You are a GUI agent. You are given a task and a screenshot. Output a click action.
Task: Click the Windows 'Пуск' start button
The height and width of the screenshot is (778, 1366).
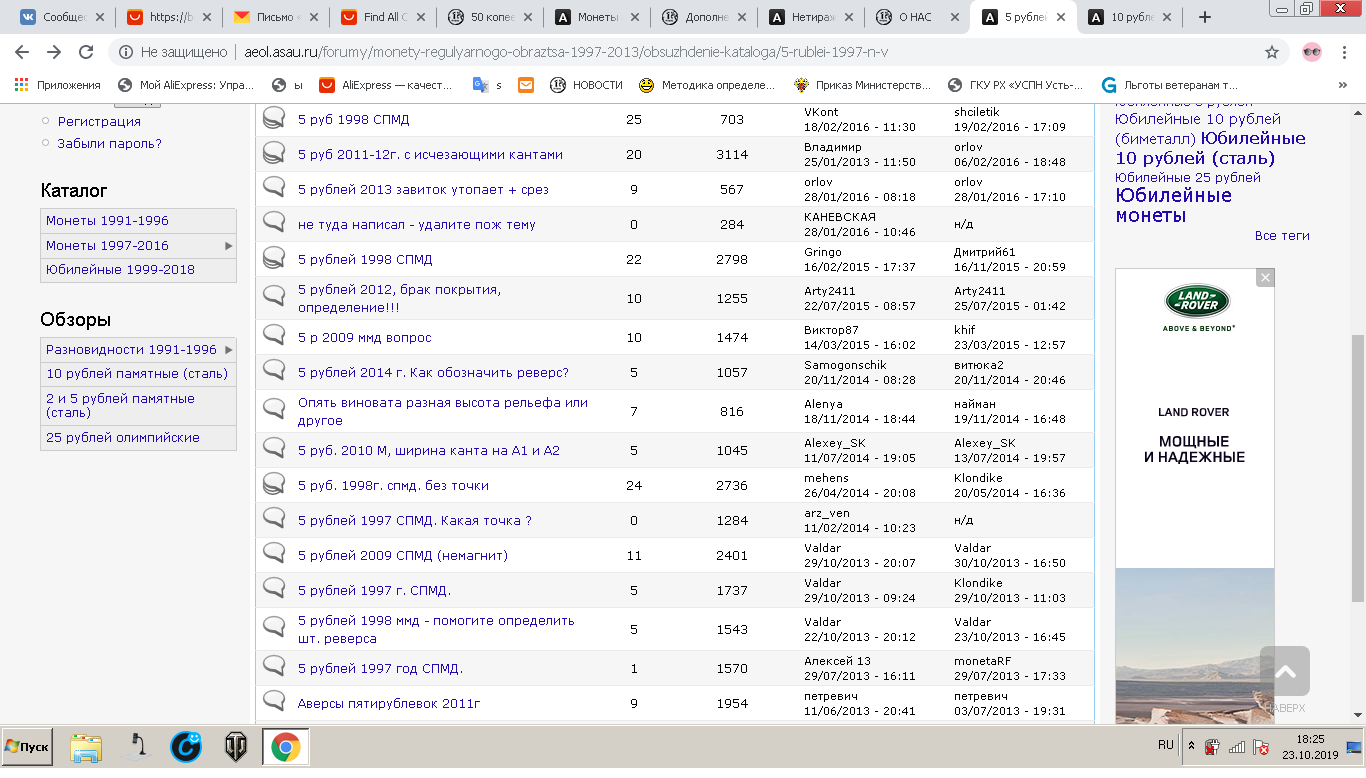(27, 747)
